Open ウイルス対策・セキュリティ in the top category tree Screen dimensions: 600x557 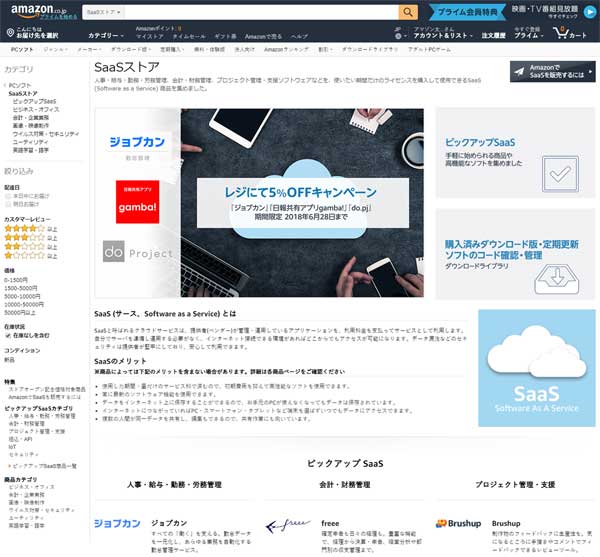tap(46, 134)
